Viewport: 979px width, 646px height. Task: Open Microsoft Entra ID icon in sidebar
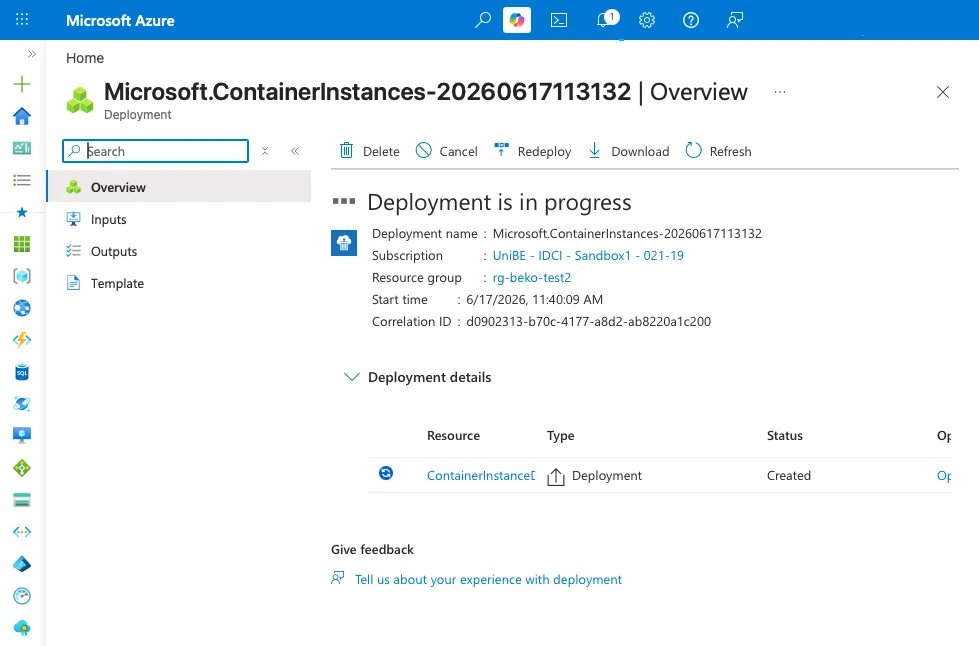coord(22,564)
